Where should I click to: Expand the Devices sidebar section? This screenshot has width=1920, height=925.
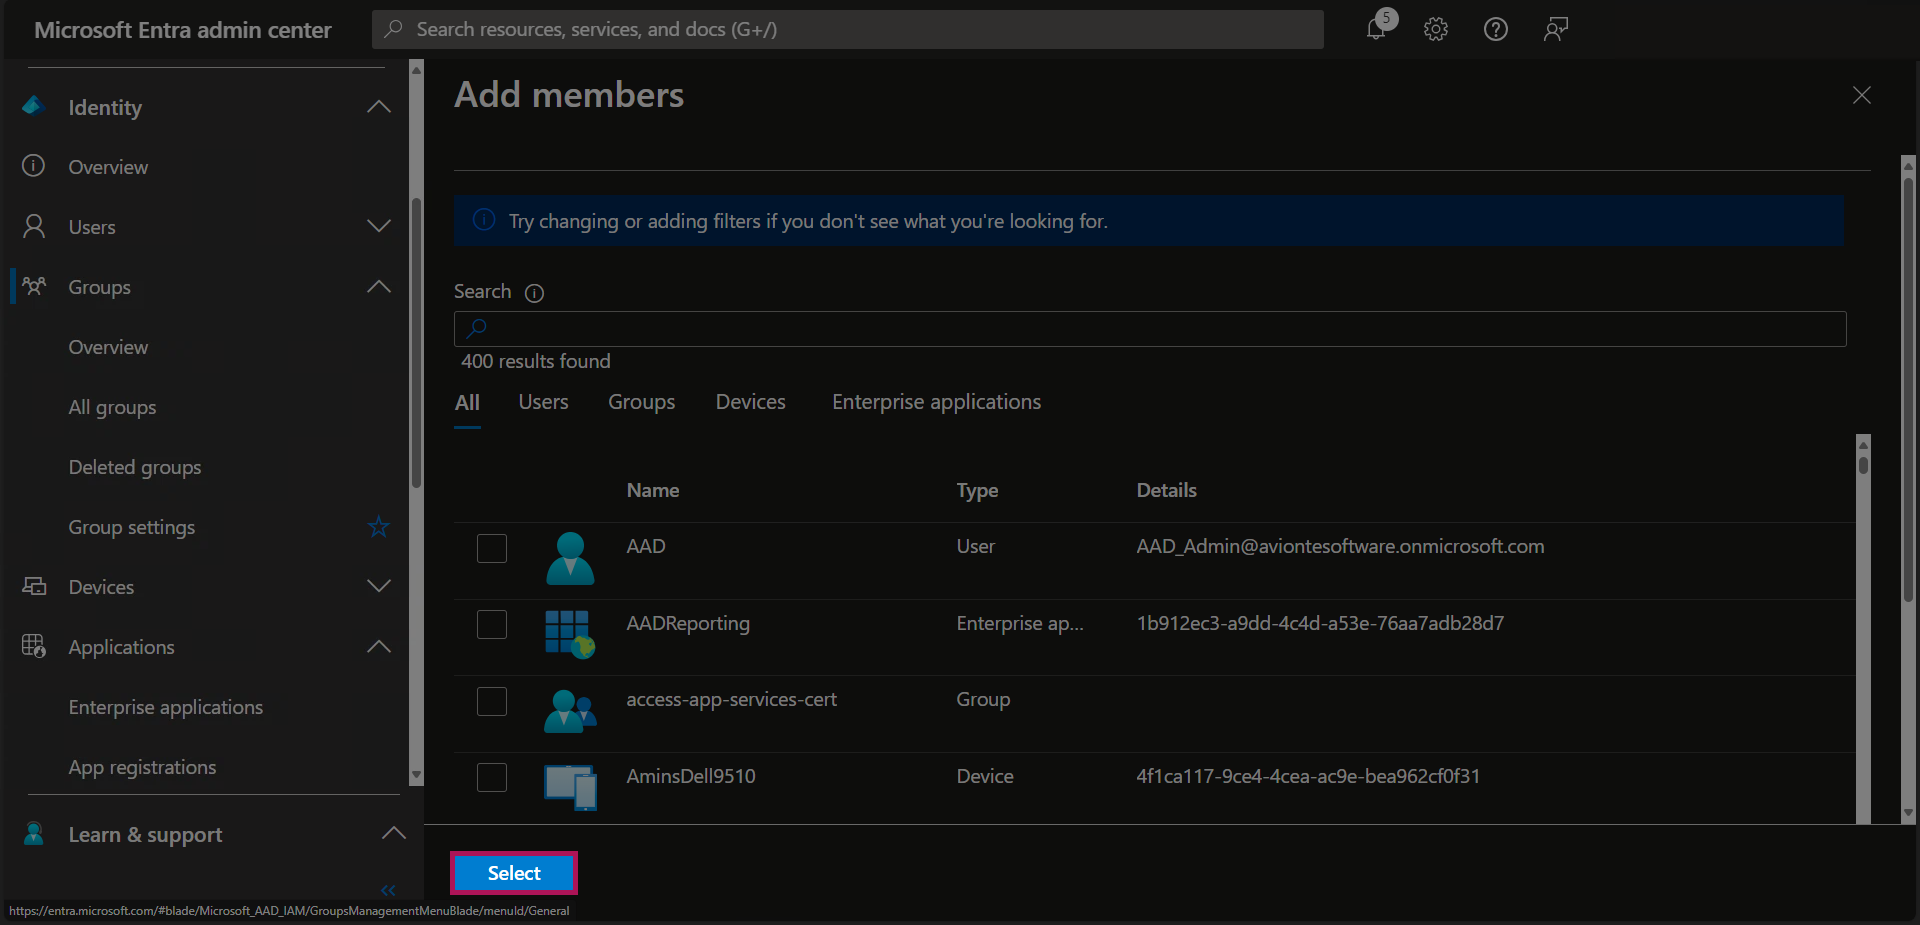pos(378,587)
